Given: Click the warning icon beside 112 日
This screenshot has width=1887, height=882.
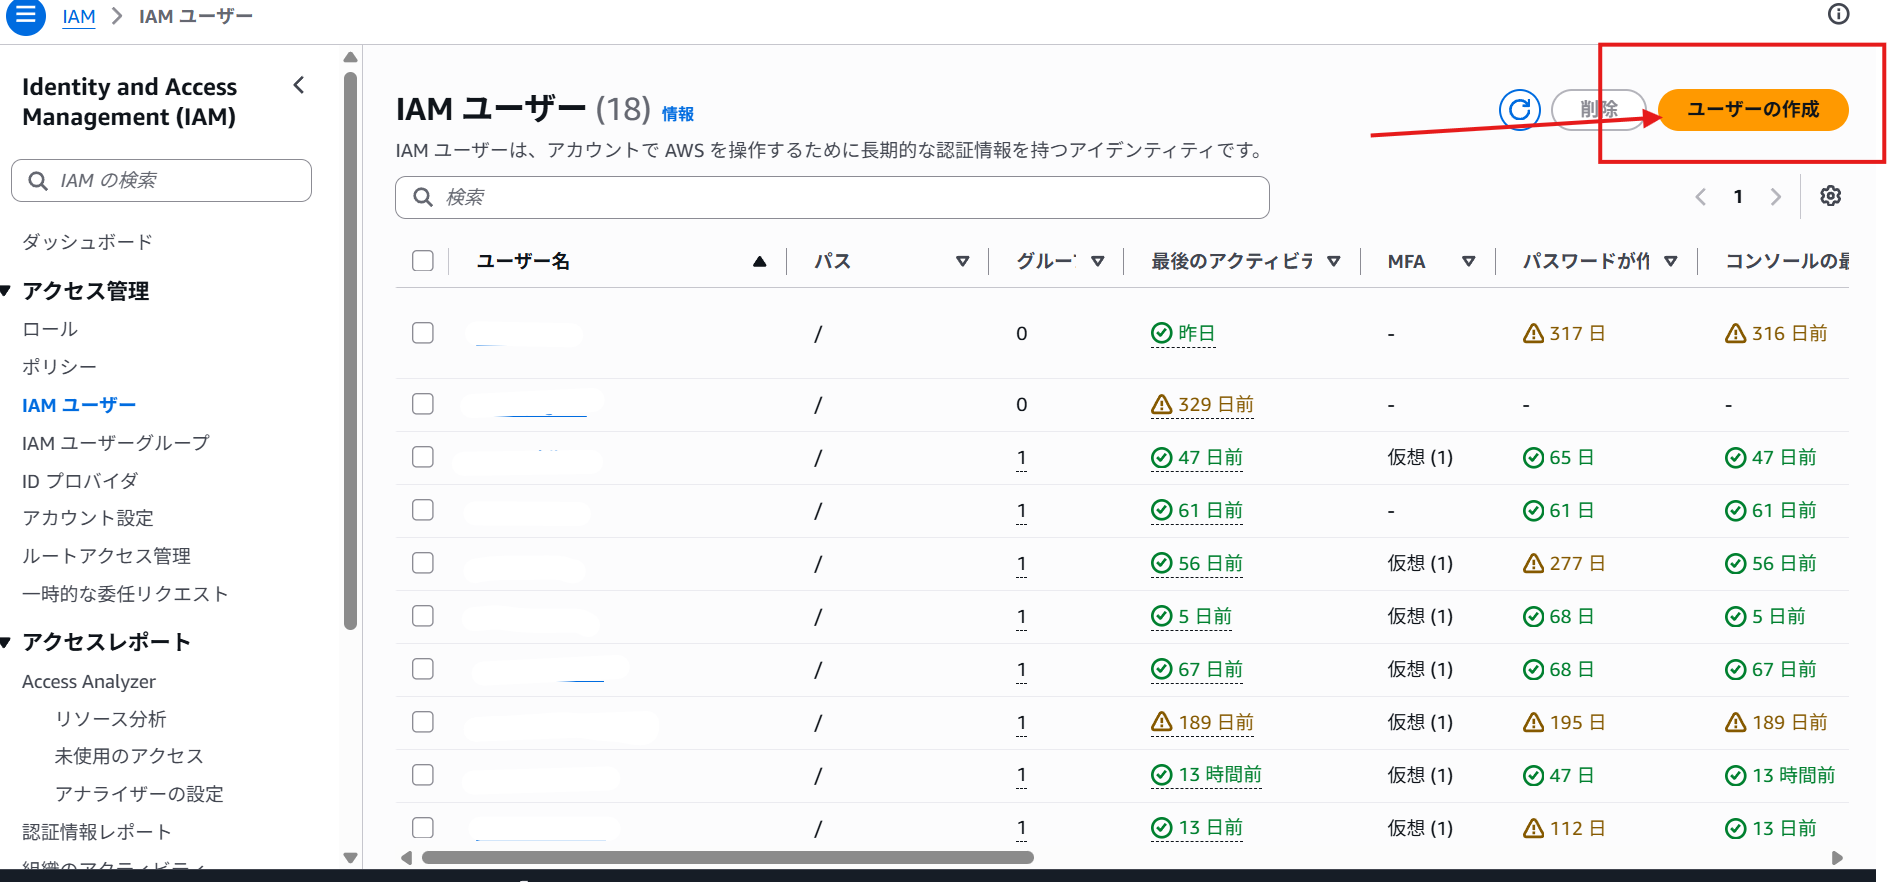Looking at the screenshot, I should coord(1533,828).
